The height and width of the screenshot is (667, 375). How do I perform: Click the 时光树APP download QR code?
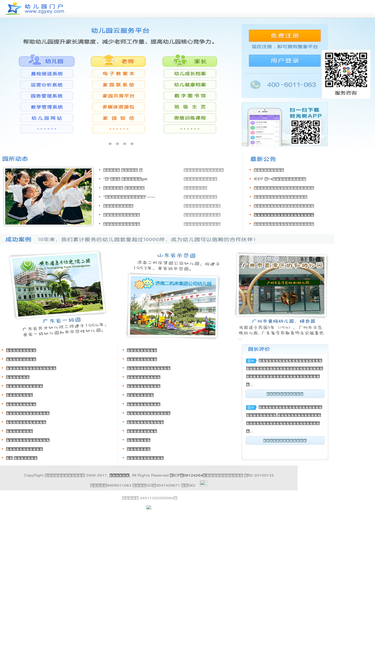click(x=306, y=132)
